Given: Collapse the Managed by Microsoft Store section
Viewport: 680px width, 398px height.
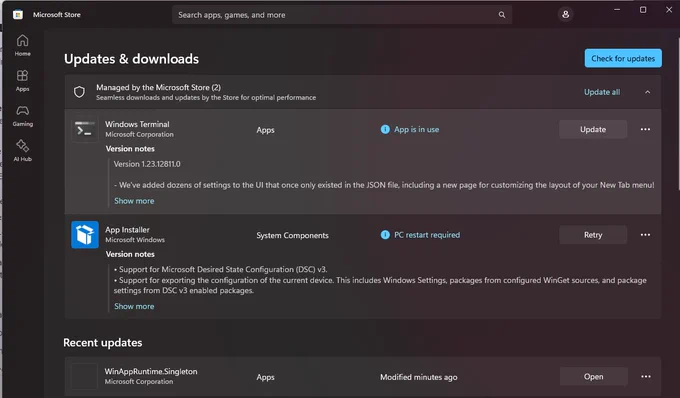Looking at the screenshot, I should click(x=647, y=92).
